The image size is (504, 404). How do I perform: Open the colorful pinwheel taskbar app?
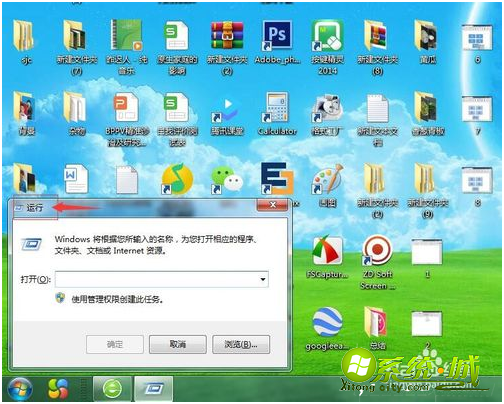click(58, 389)
